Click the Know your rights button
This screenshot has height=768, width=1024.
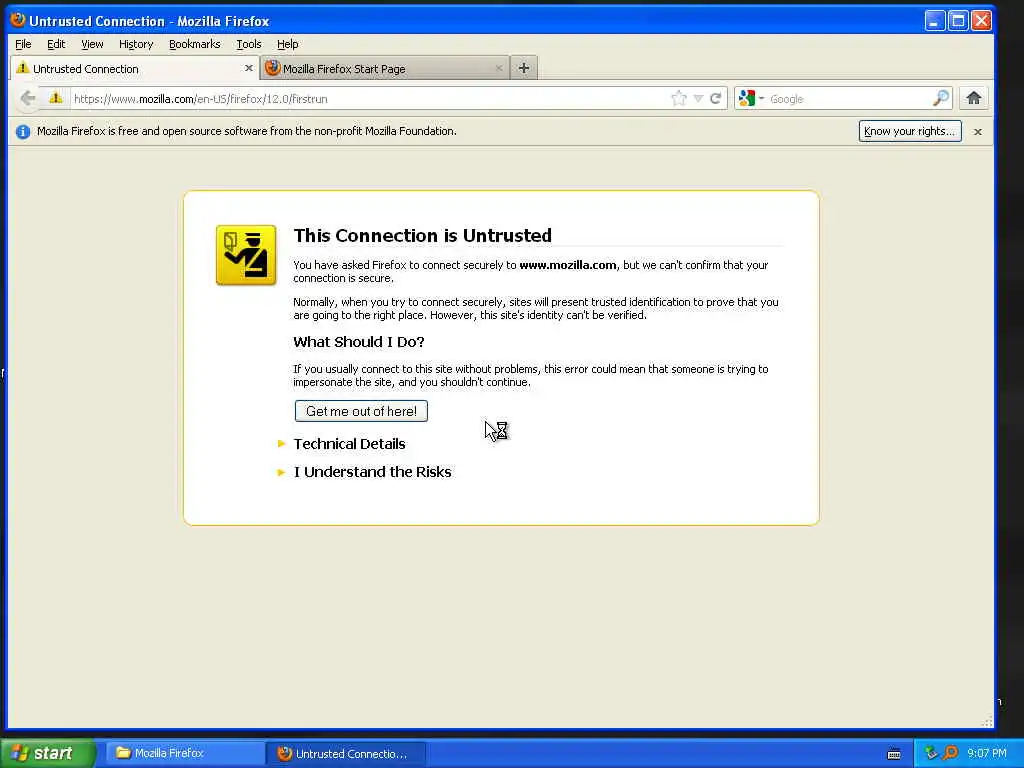tap(910, 131)
